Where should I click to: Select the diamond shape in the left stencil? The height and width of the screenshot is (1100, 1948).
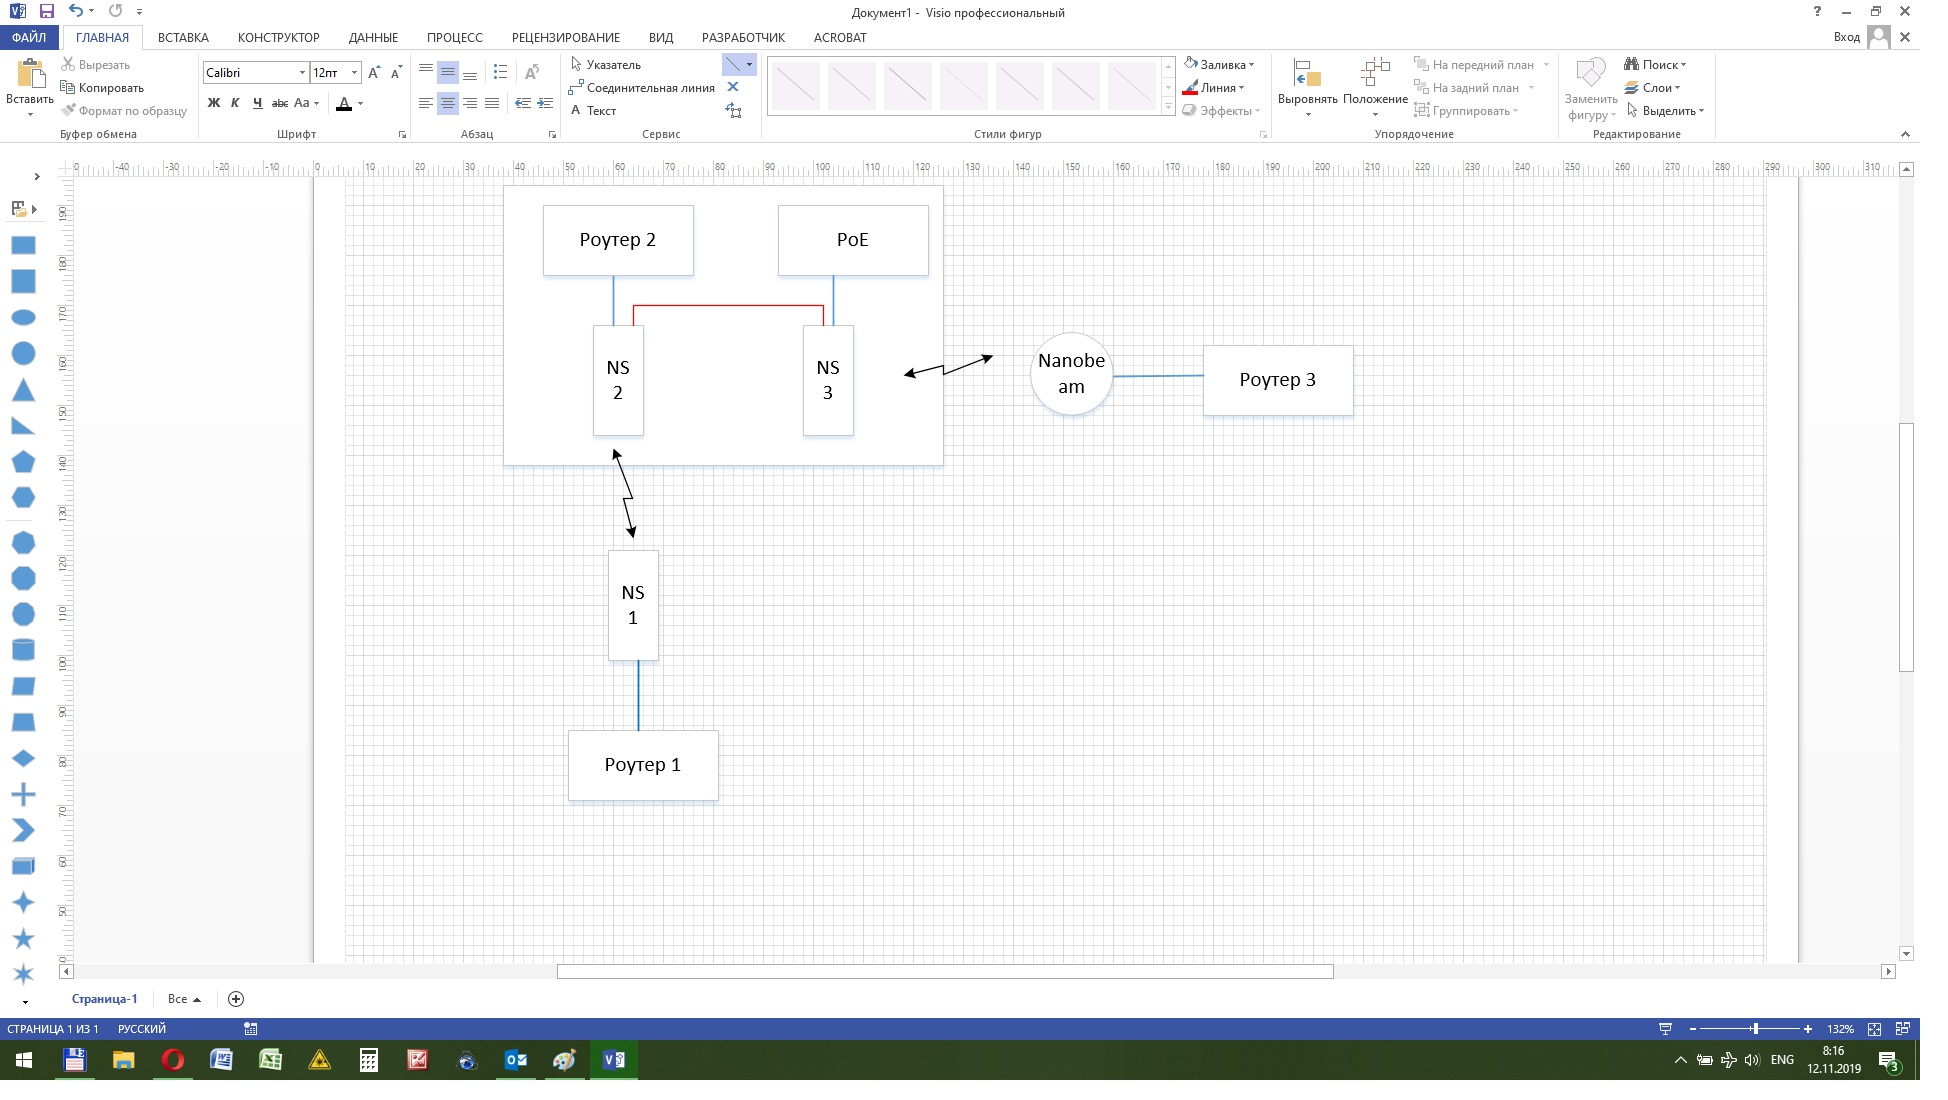click(23, 758)
